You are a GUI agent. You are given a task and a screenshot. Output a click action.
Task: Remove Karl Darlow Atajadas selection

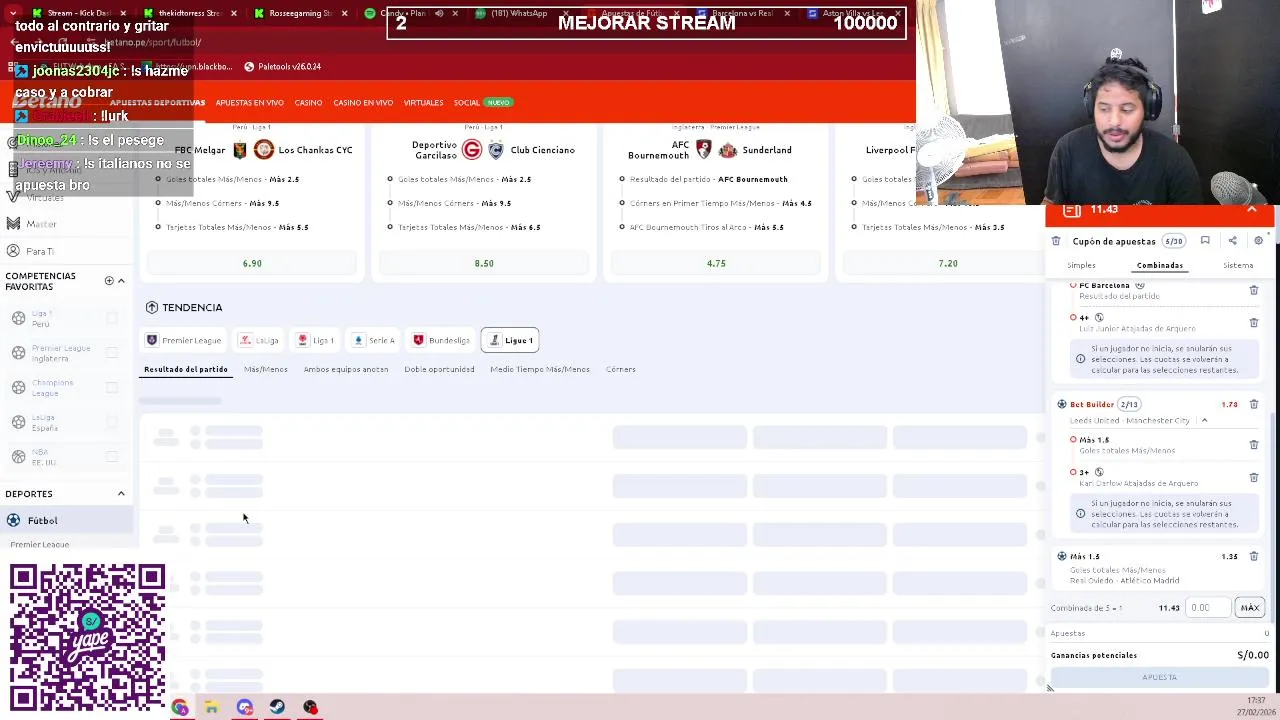point(1253,477)
